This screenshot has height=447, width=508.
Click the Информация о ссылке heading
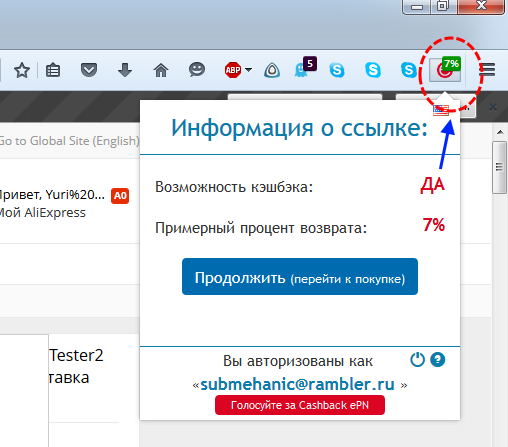tap(299, 128)
